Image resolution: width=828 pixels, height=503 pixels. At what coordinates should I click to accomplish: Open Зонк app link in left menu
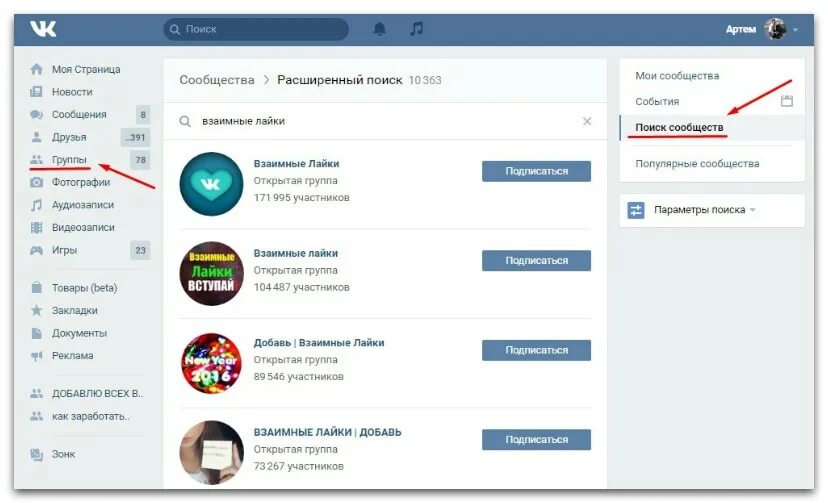click(x=63, y=454)
